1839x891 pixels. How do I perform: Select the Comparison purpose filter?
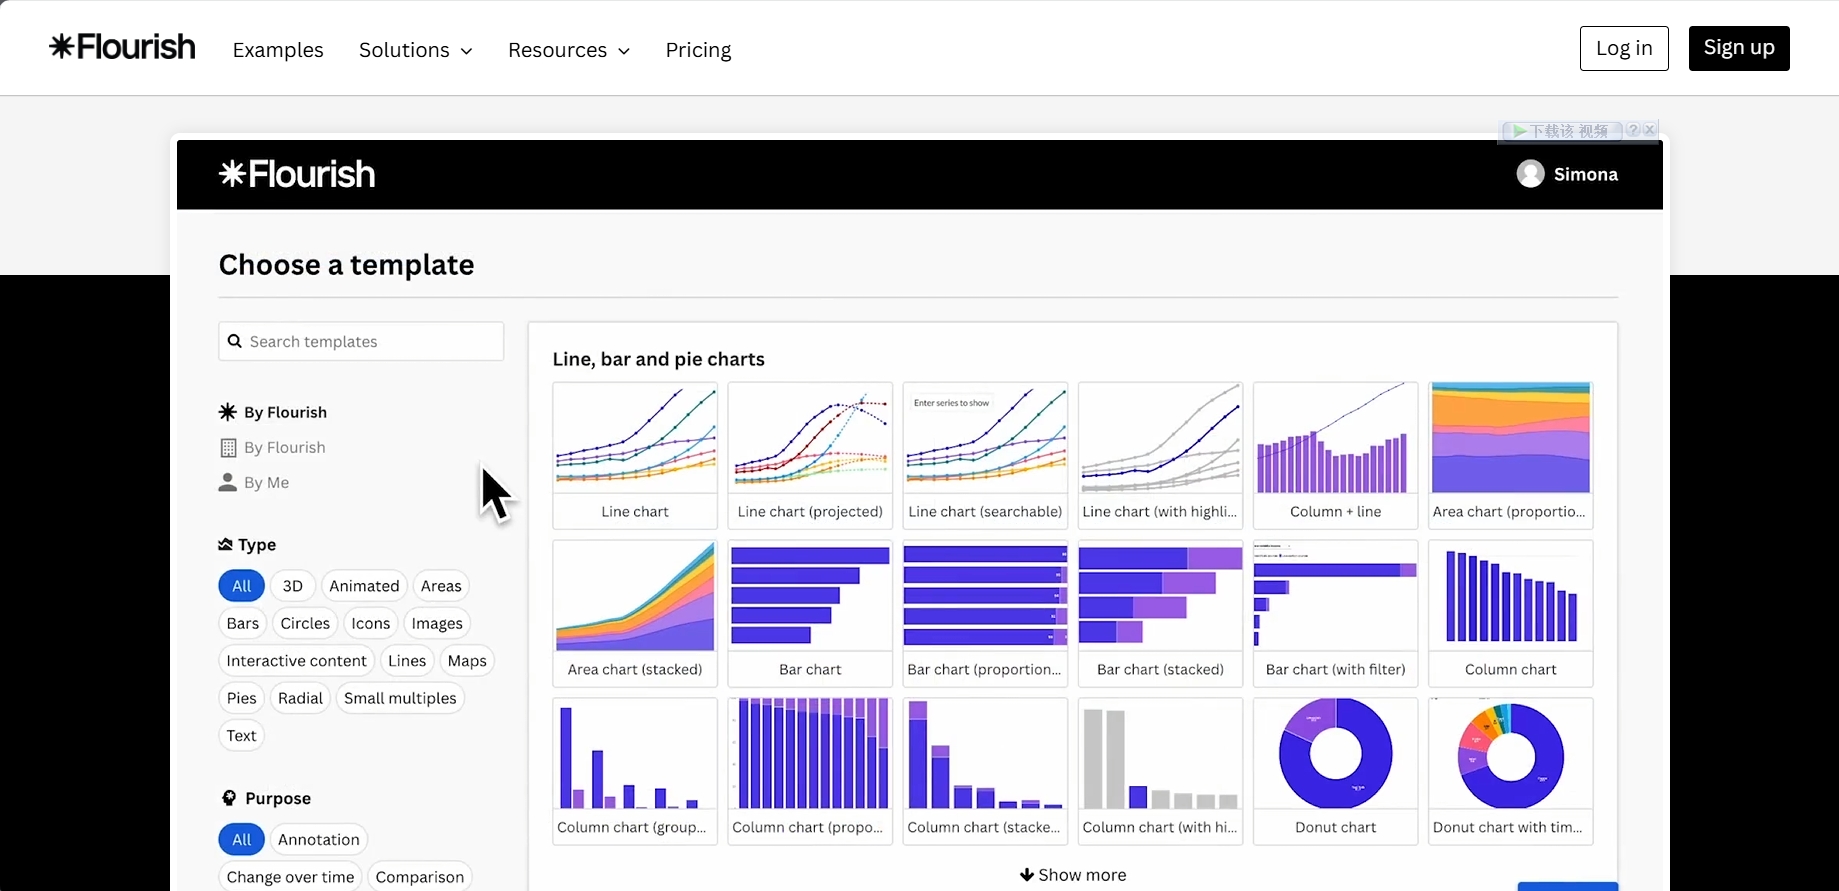[x=419, y=877]
